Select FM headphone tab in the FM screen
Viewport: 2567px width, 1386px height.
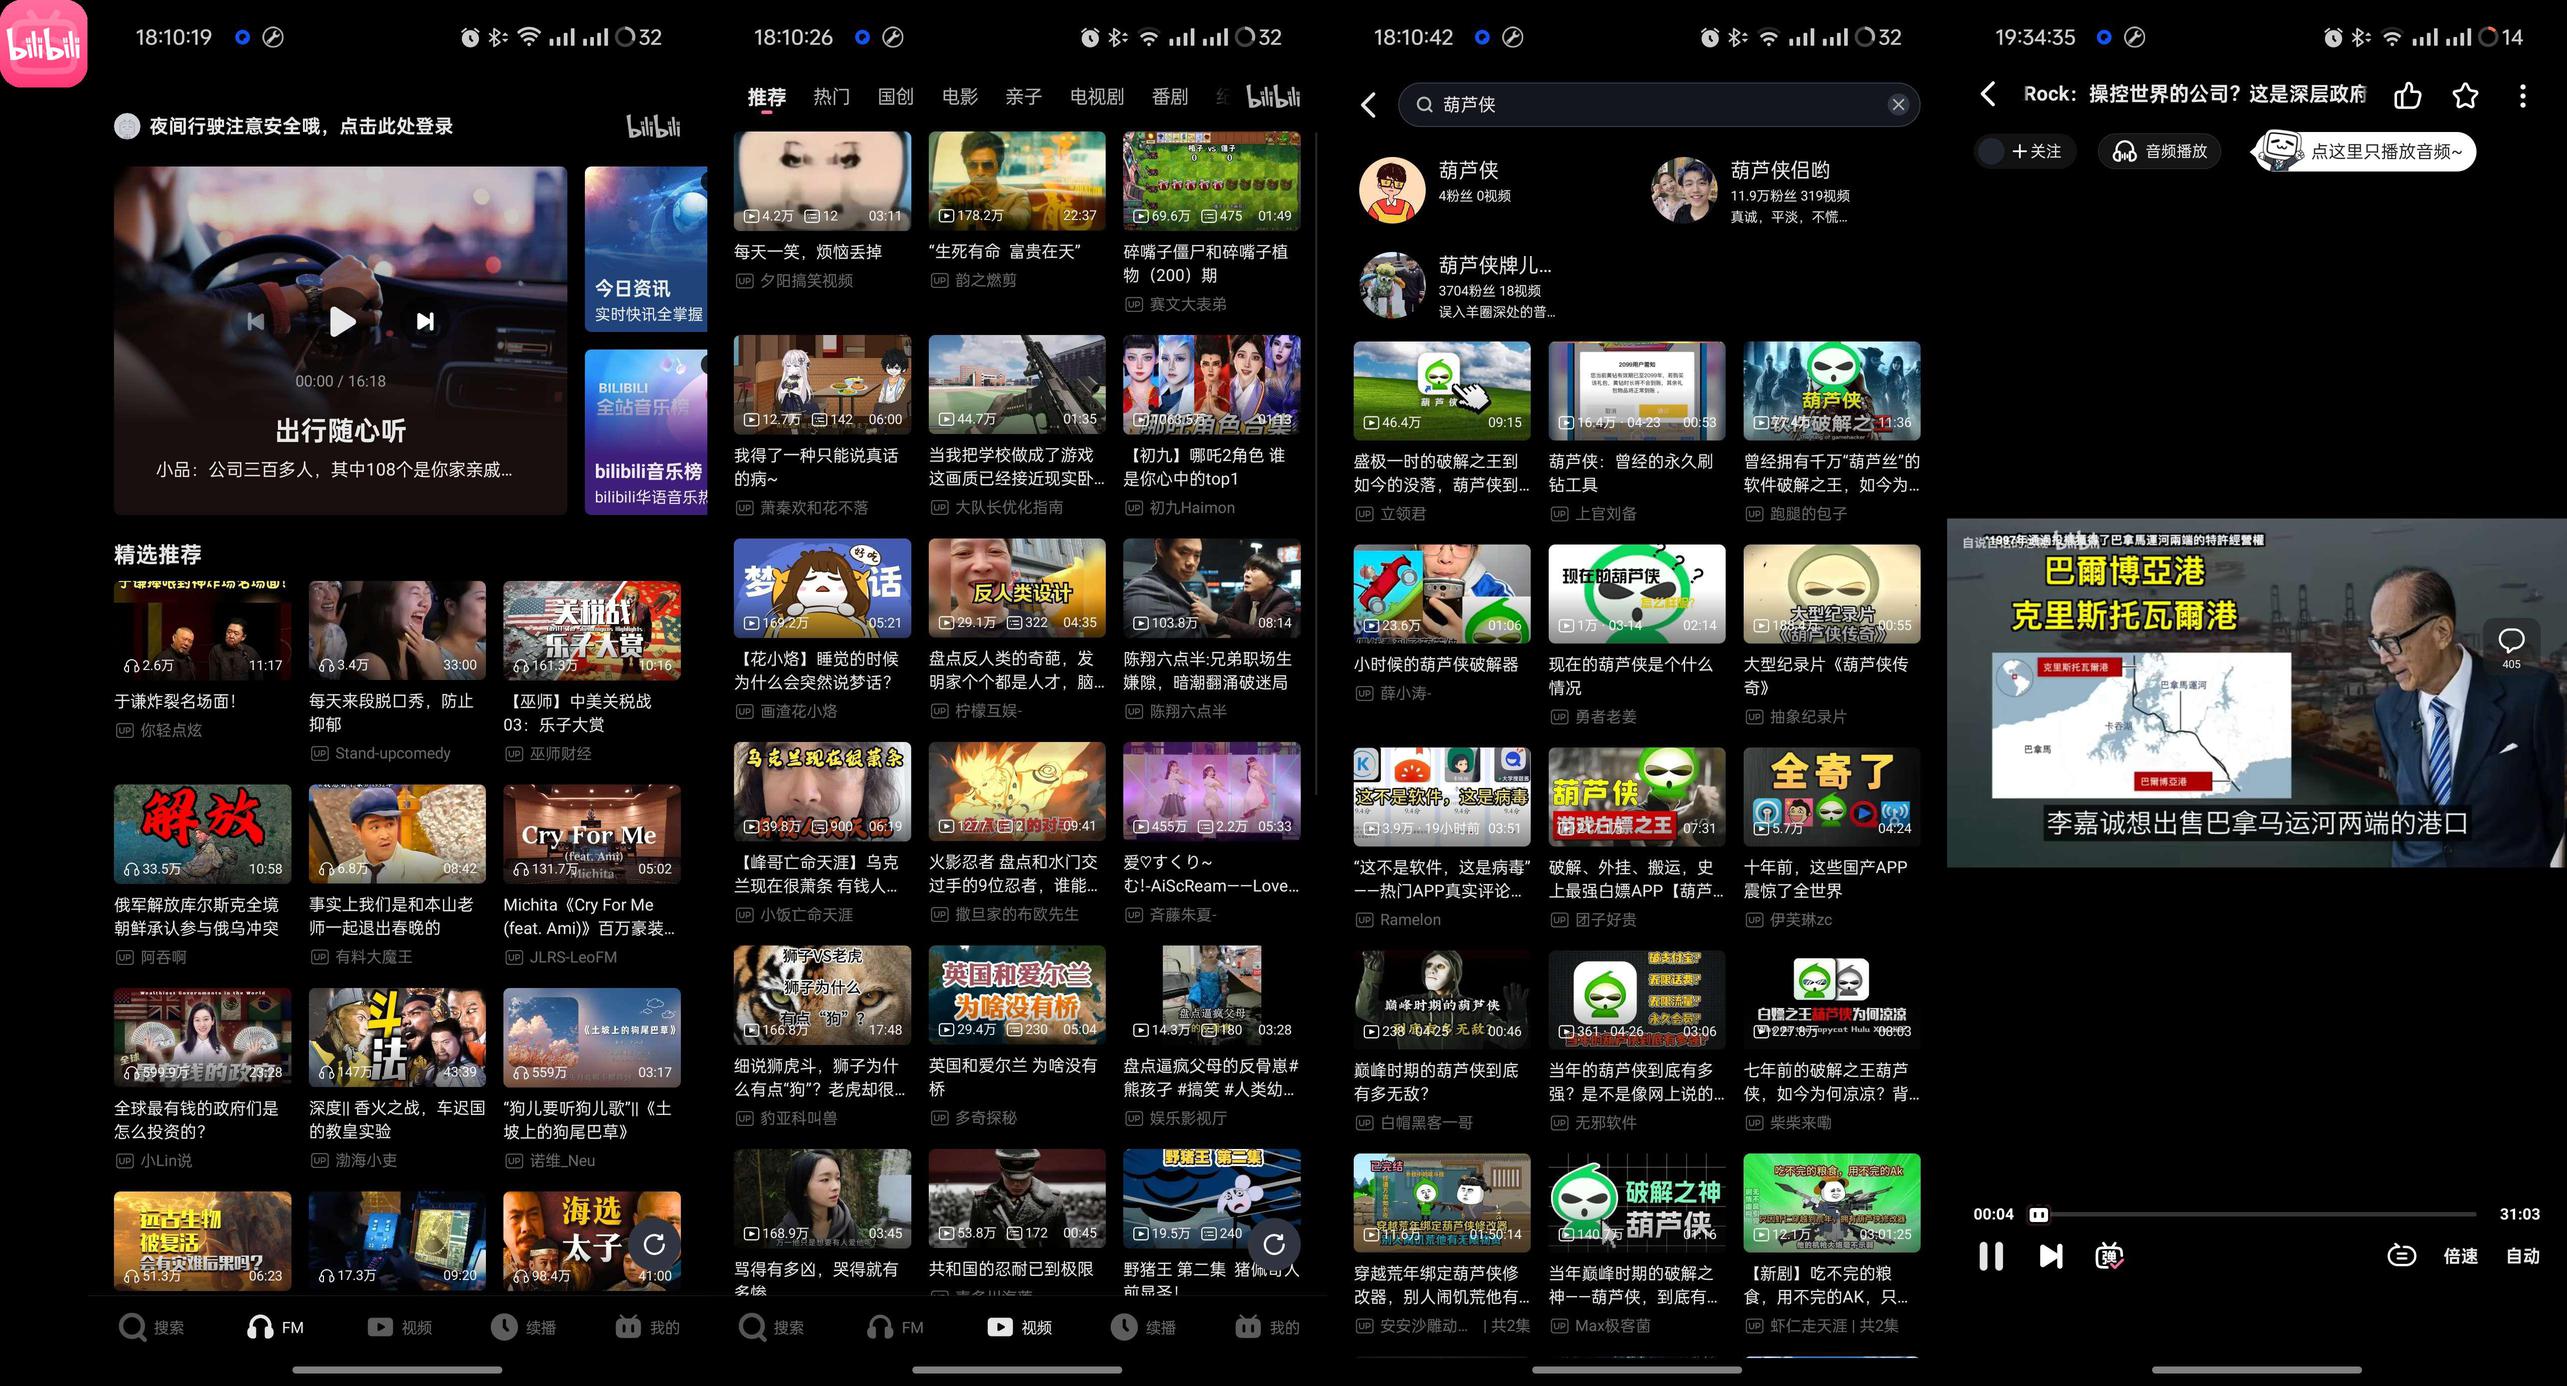pos(275,1327)
